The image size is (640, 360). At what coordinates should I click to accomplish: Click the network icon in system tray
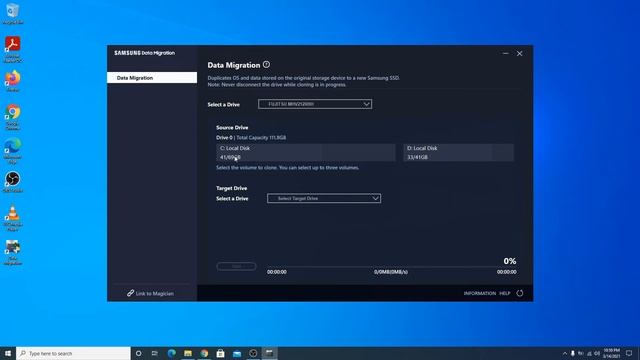(589, 353)
